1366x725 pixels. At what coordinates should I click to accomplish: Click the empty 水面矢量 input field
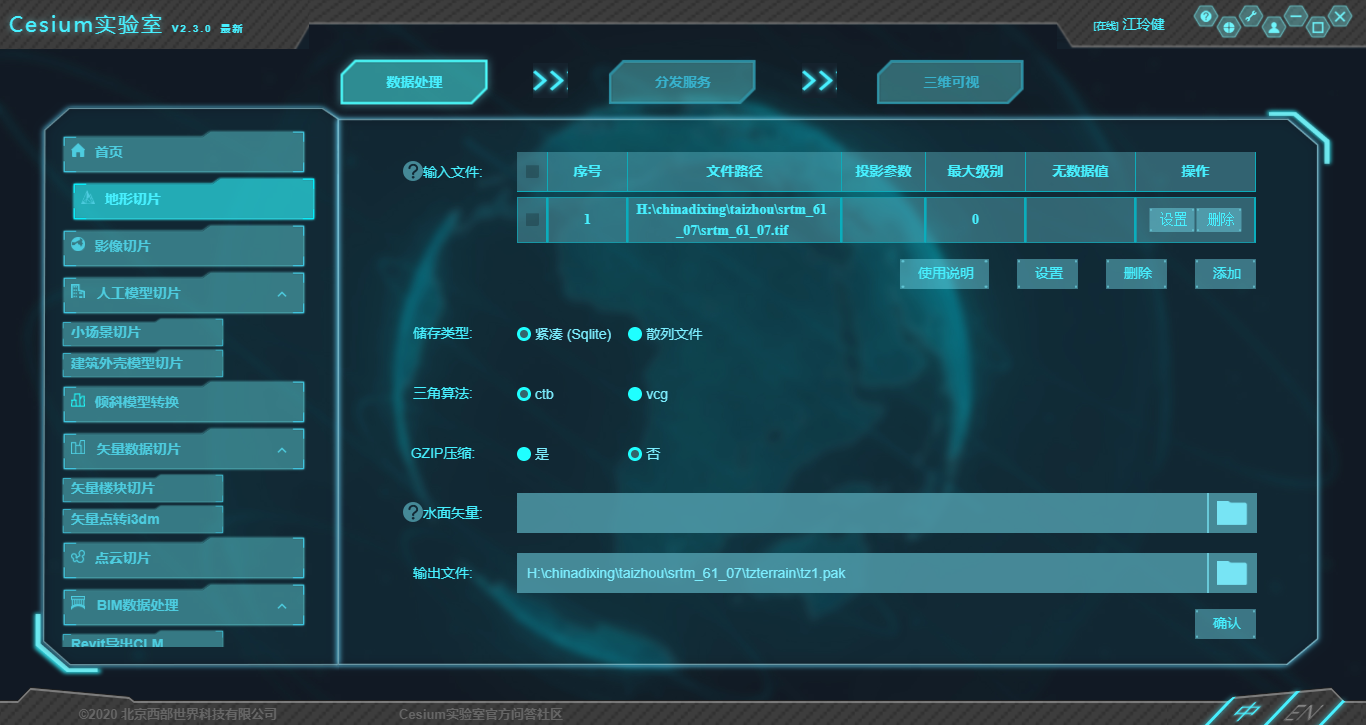862,513
